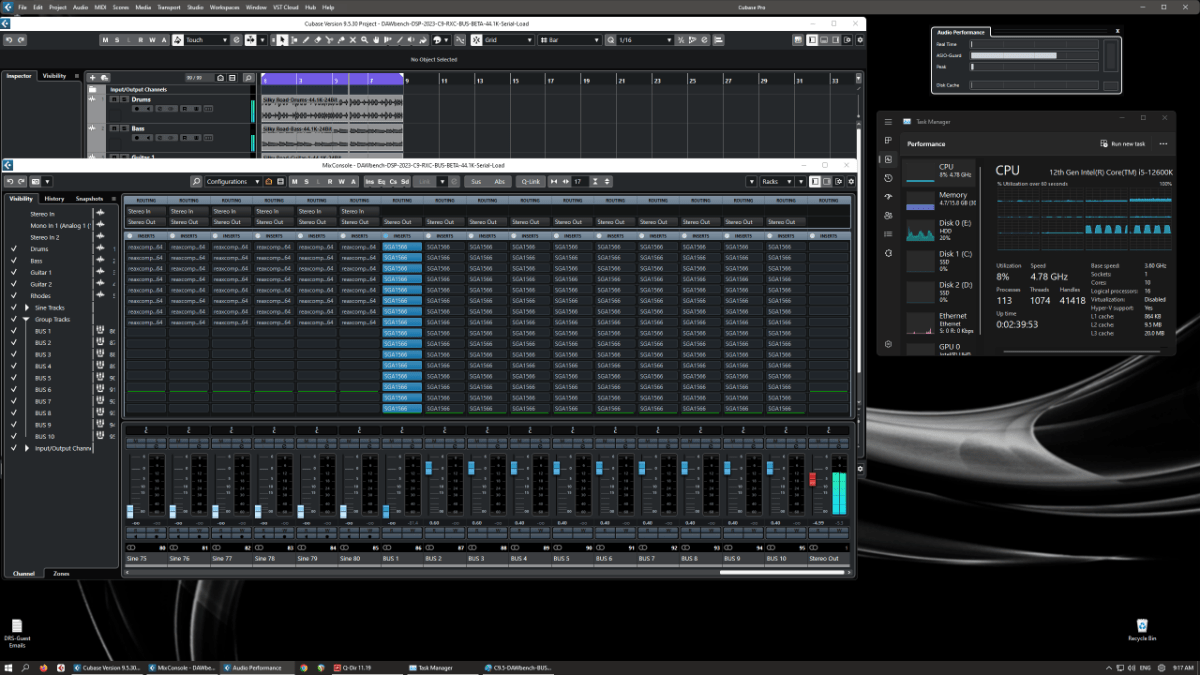Screen dimensions: 1200x675
Task: Click the undo arrow icon in MixConsole
Action: tap(10, 181)
